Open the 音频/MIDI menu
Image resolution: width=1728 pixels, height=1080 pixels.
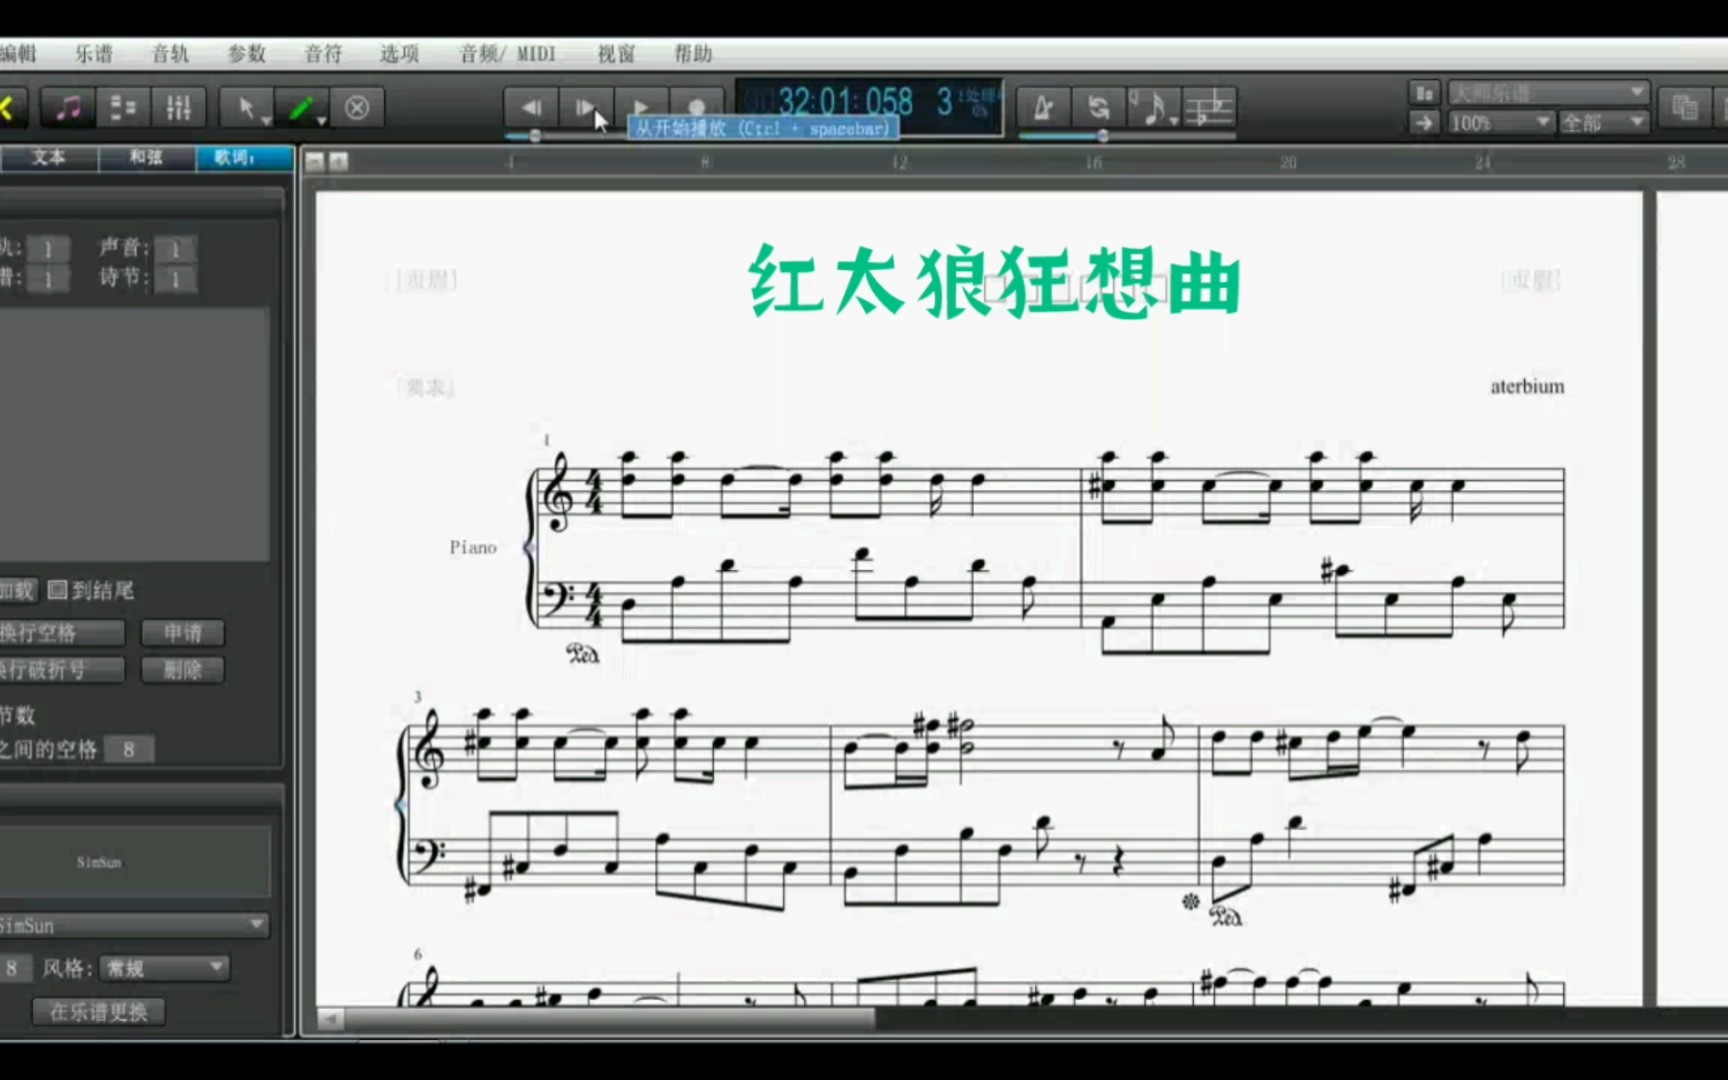click(x=508, y=54)
